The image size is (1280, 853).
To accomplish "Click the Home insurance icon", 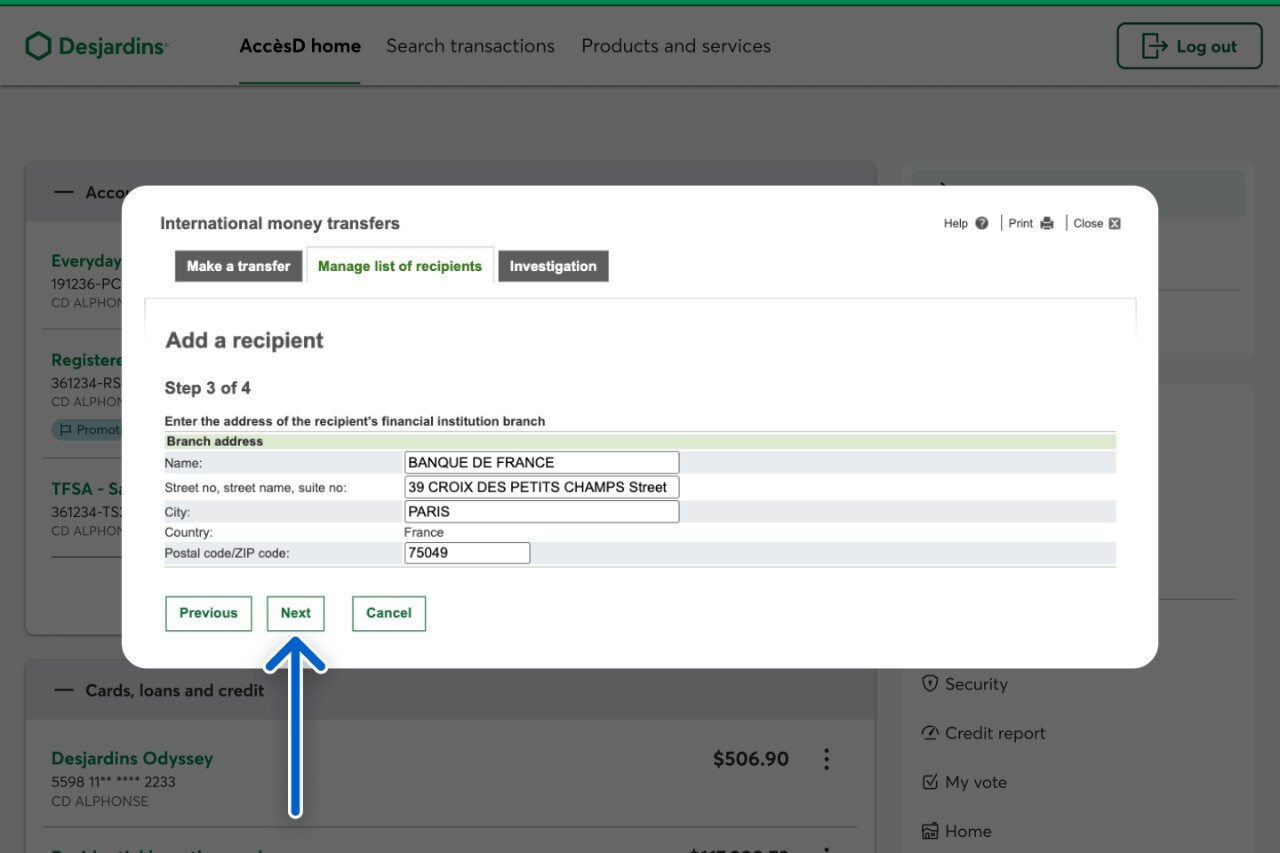I will pos(930,831).
